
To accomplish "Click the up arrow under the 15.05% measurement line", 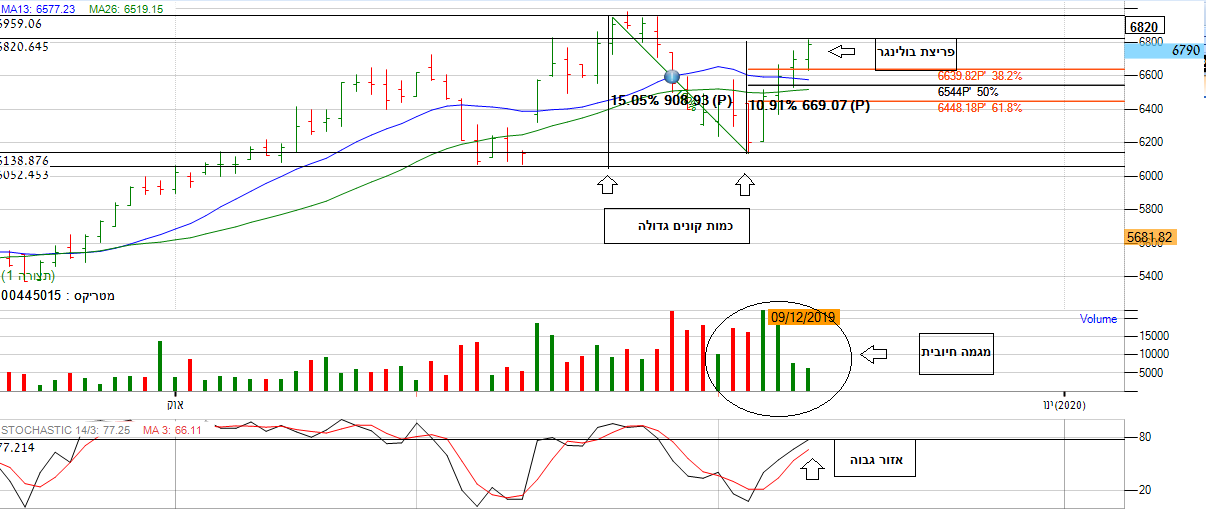I will pyautogui.click(x=608, y=184).
